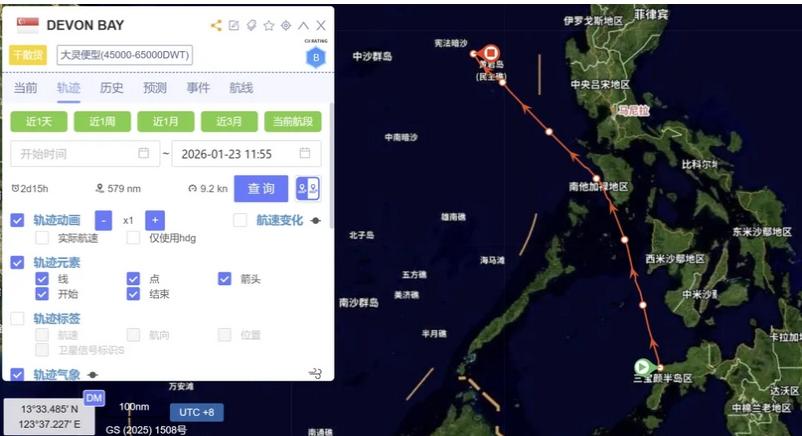Viewport: 802px width, 436px height.
Task: Switch to the 航线 tab
Action: tap(241, 88)
